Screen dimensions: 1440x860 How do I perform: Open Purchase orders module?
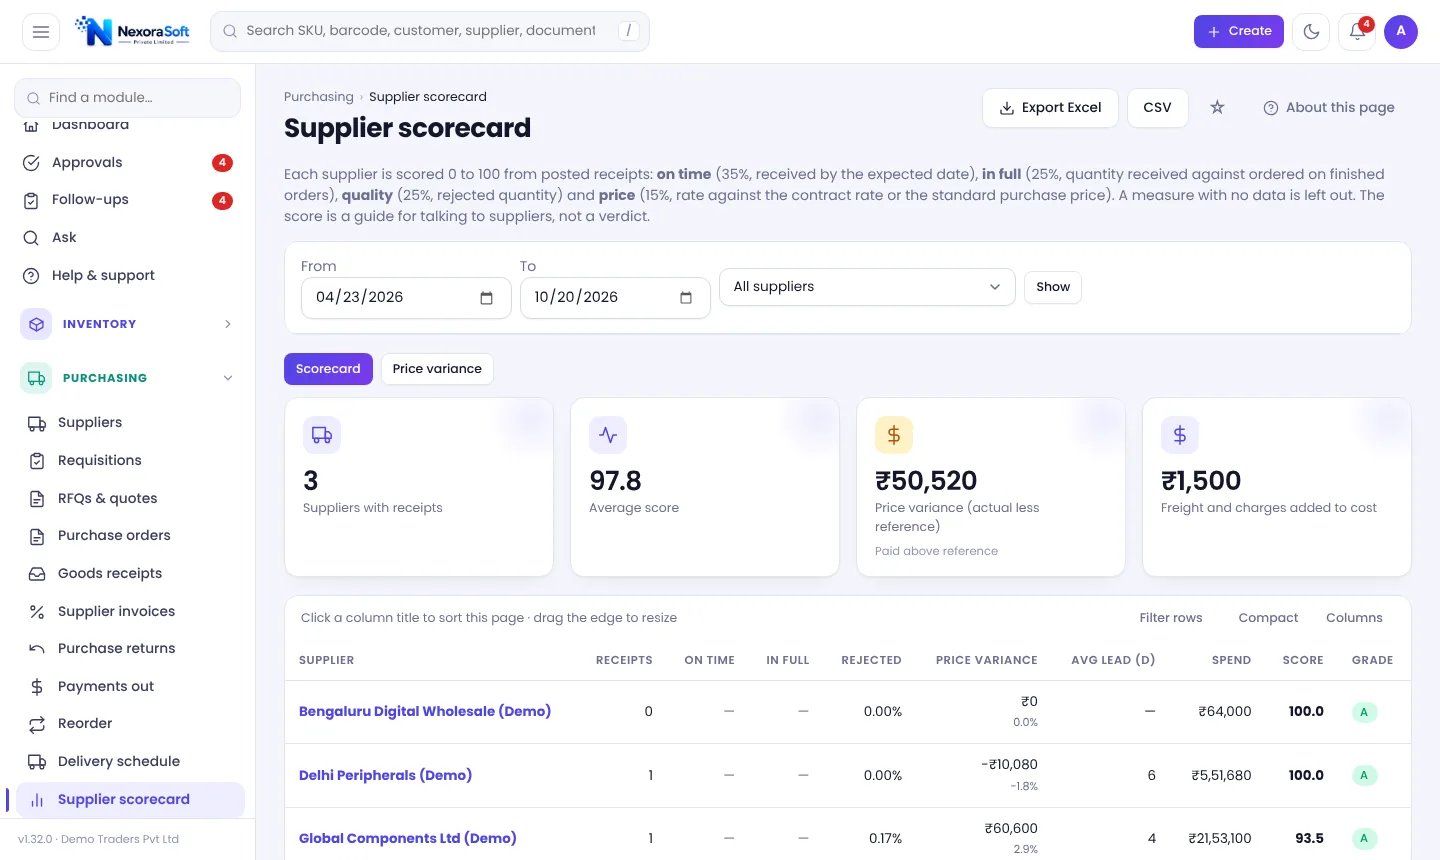pyautogui.click(x=130, y=536)
